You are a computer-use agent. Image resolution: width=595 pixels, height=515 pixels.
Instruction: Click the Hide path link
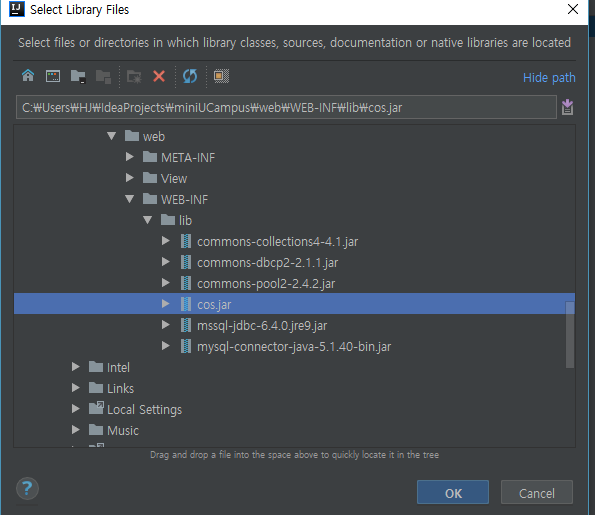(549, 78)
